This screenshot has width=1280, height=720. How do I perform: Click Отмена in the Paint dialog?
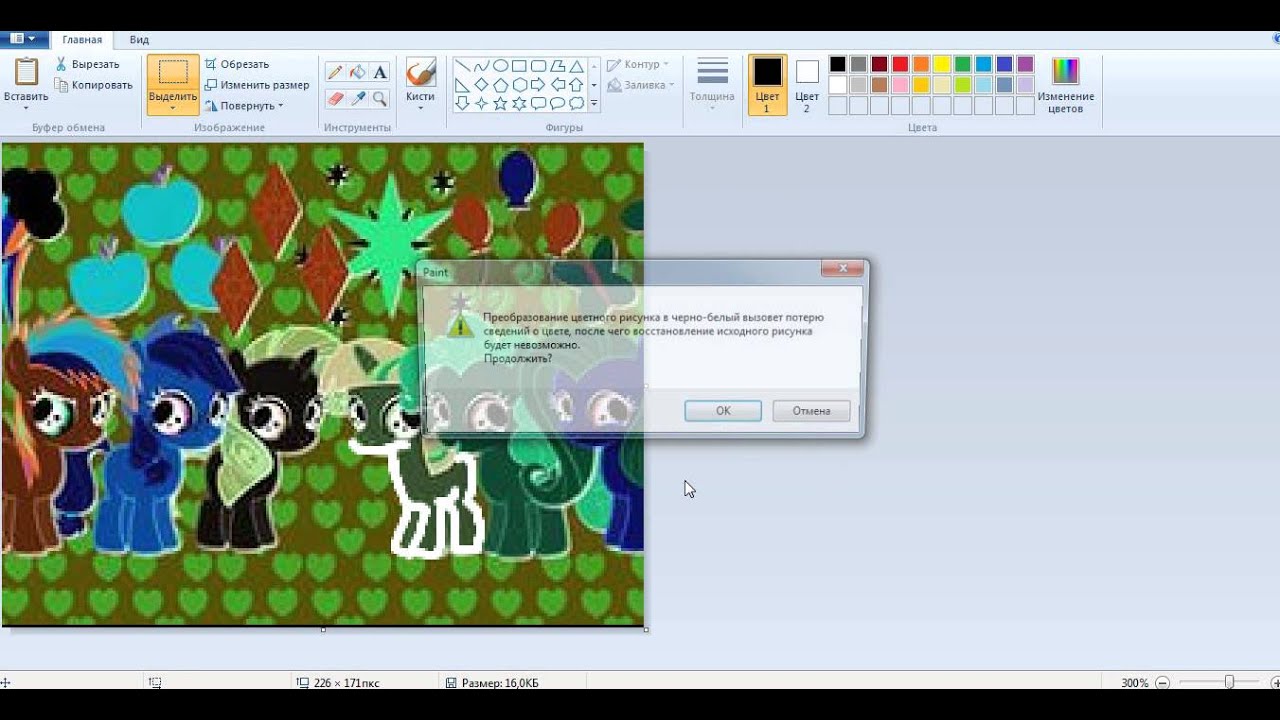pyautogui.click(x=811, y=411)
